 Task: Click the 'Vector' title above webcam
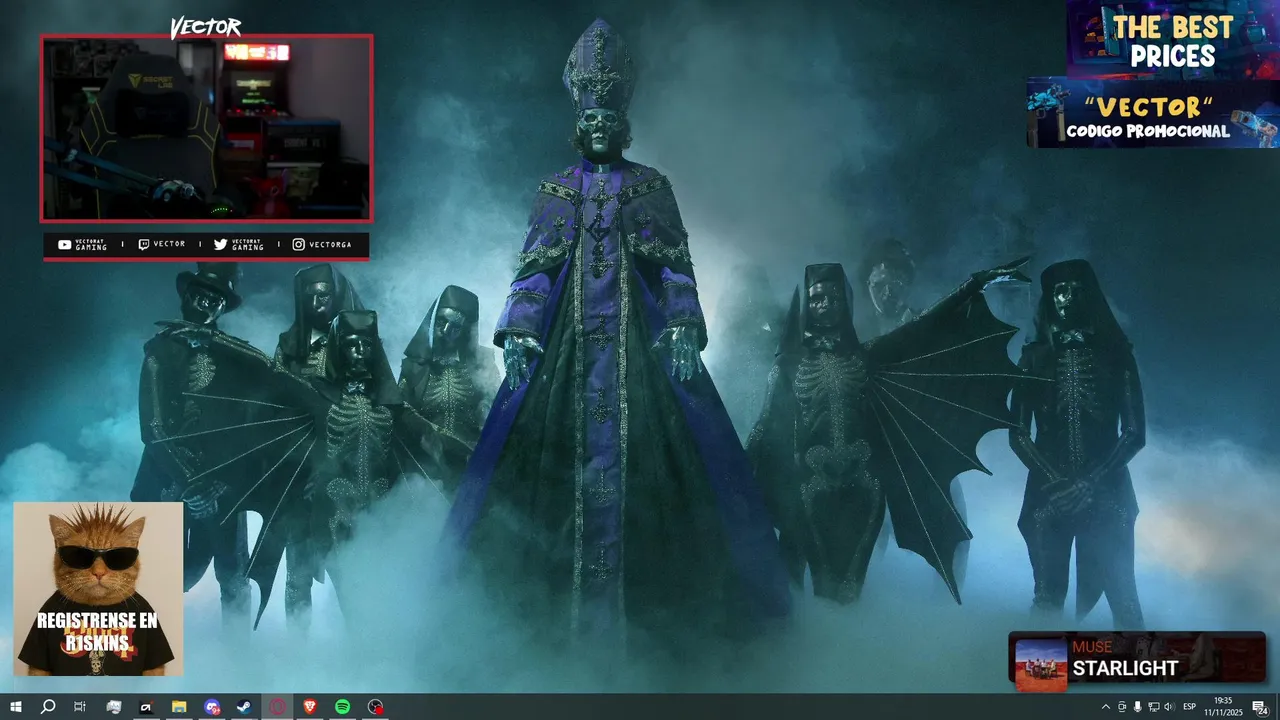coord(205,28)
